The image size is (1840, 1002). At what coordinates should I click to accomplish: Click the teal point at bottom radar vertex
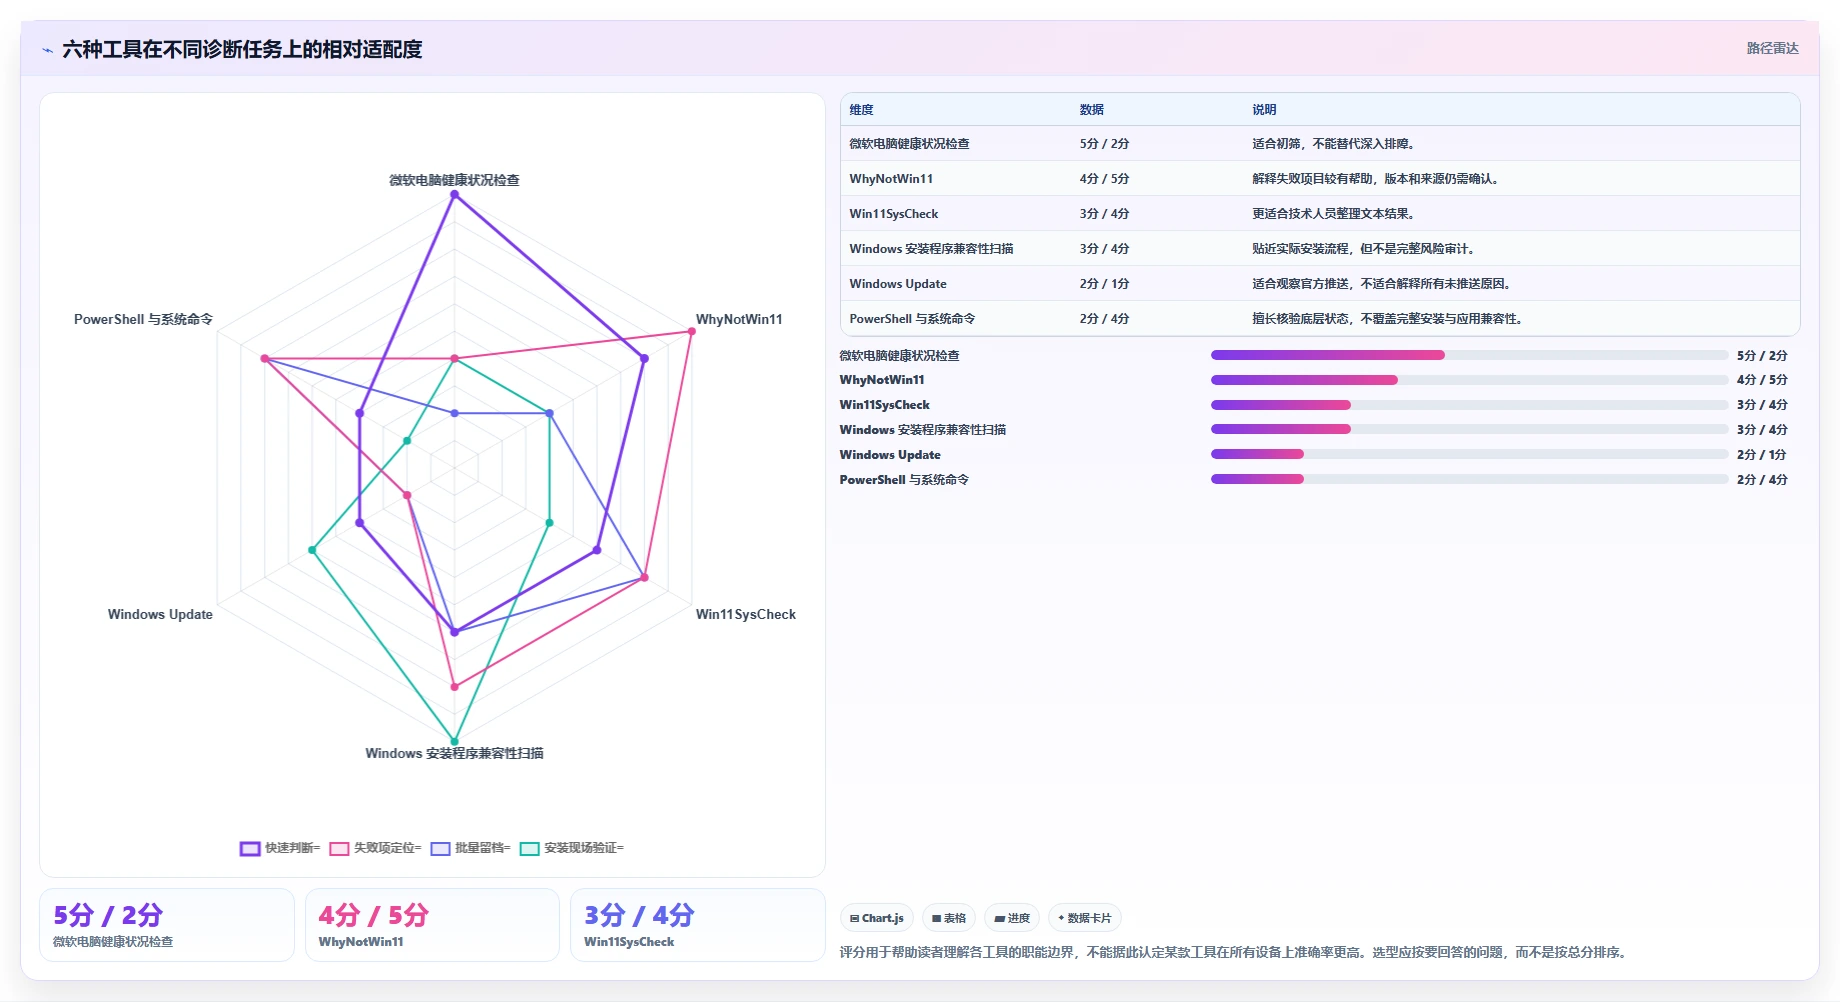coord(454,741)
